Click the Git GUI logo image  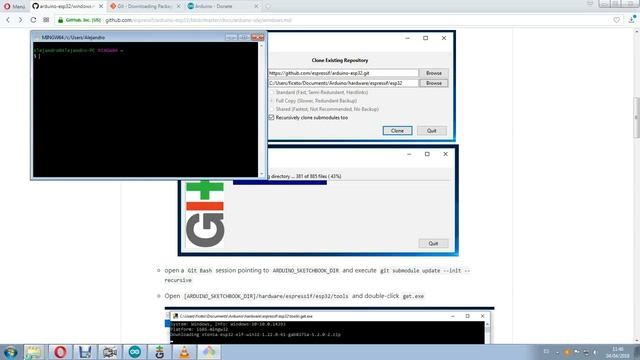[205, 213]
